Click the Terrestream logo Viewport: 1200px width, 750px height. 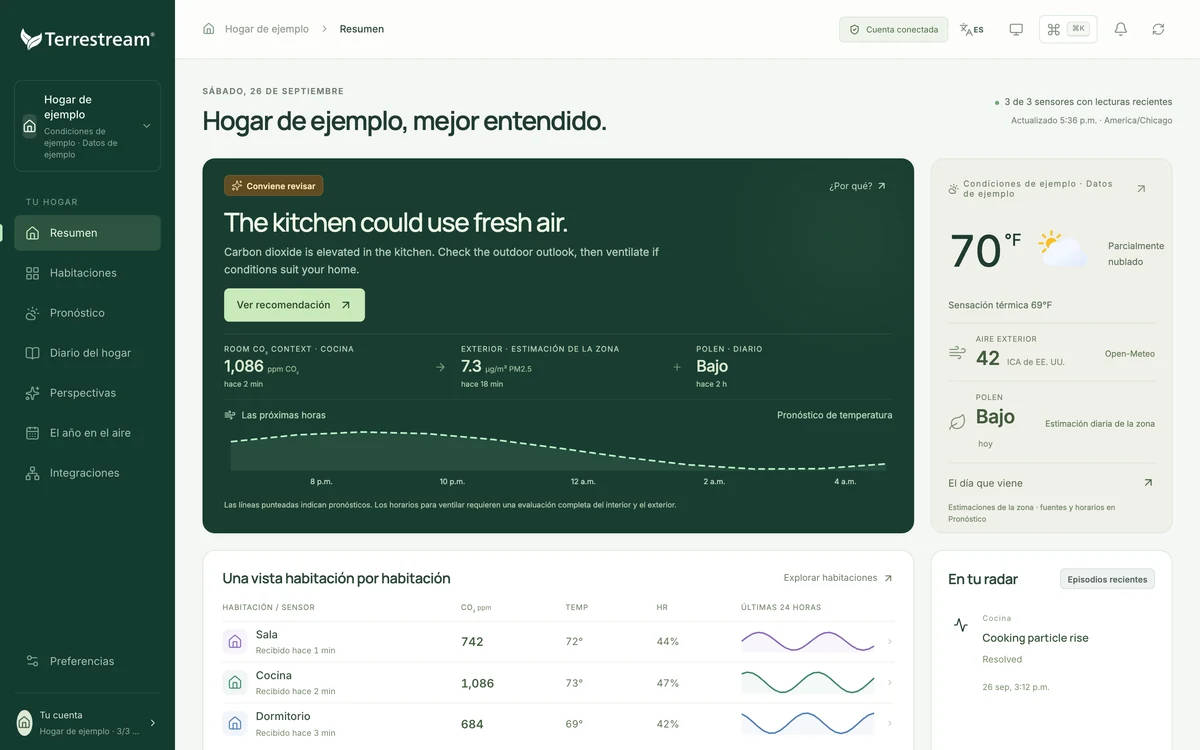tap(87, 39)
